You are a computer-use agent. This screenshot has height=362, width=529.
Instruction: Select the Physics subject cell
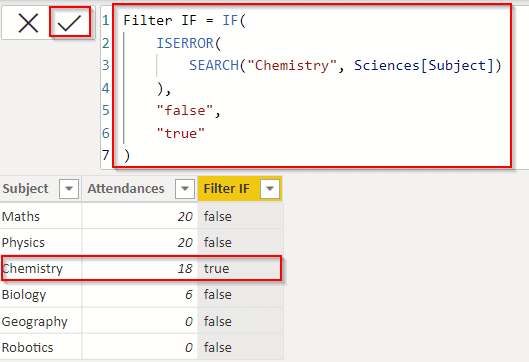pyautogui.click(x=40, y=242)
